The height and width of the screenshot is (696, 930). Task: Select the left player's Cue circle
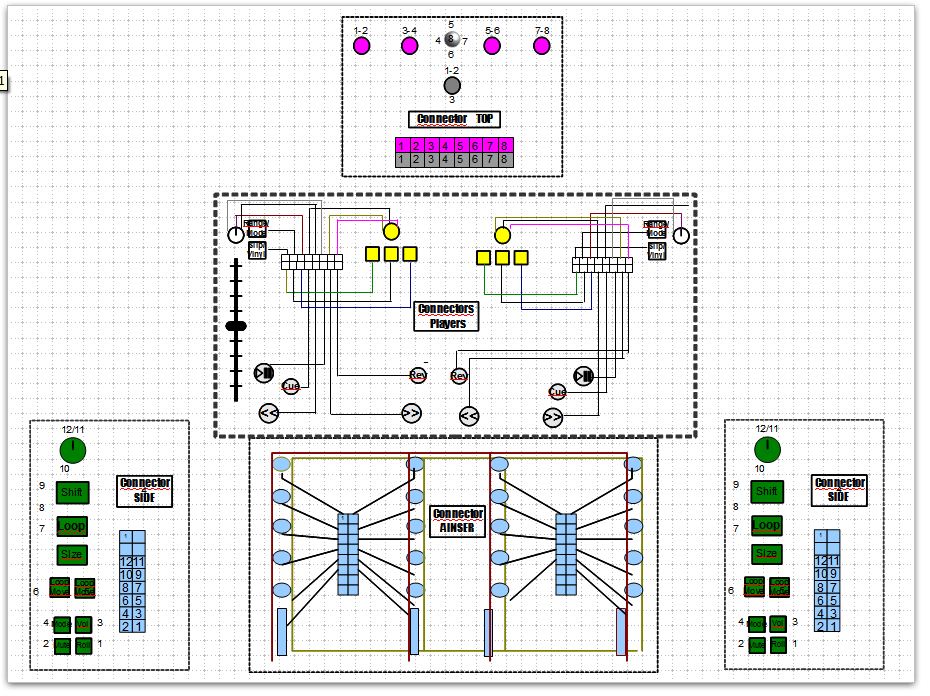(291, 386)
